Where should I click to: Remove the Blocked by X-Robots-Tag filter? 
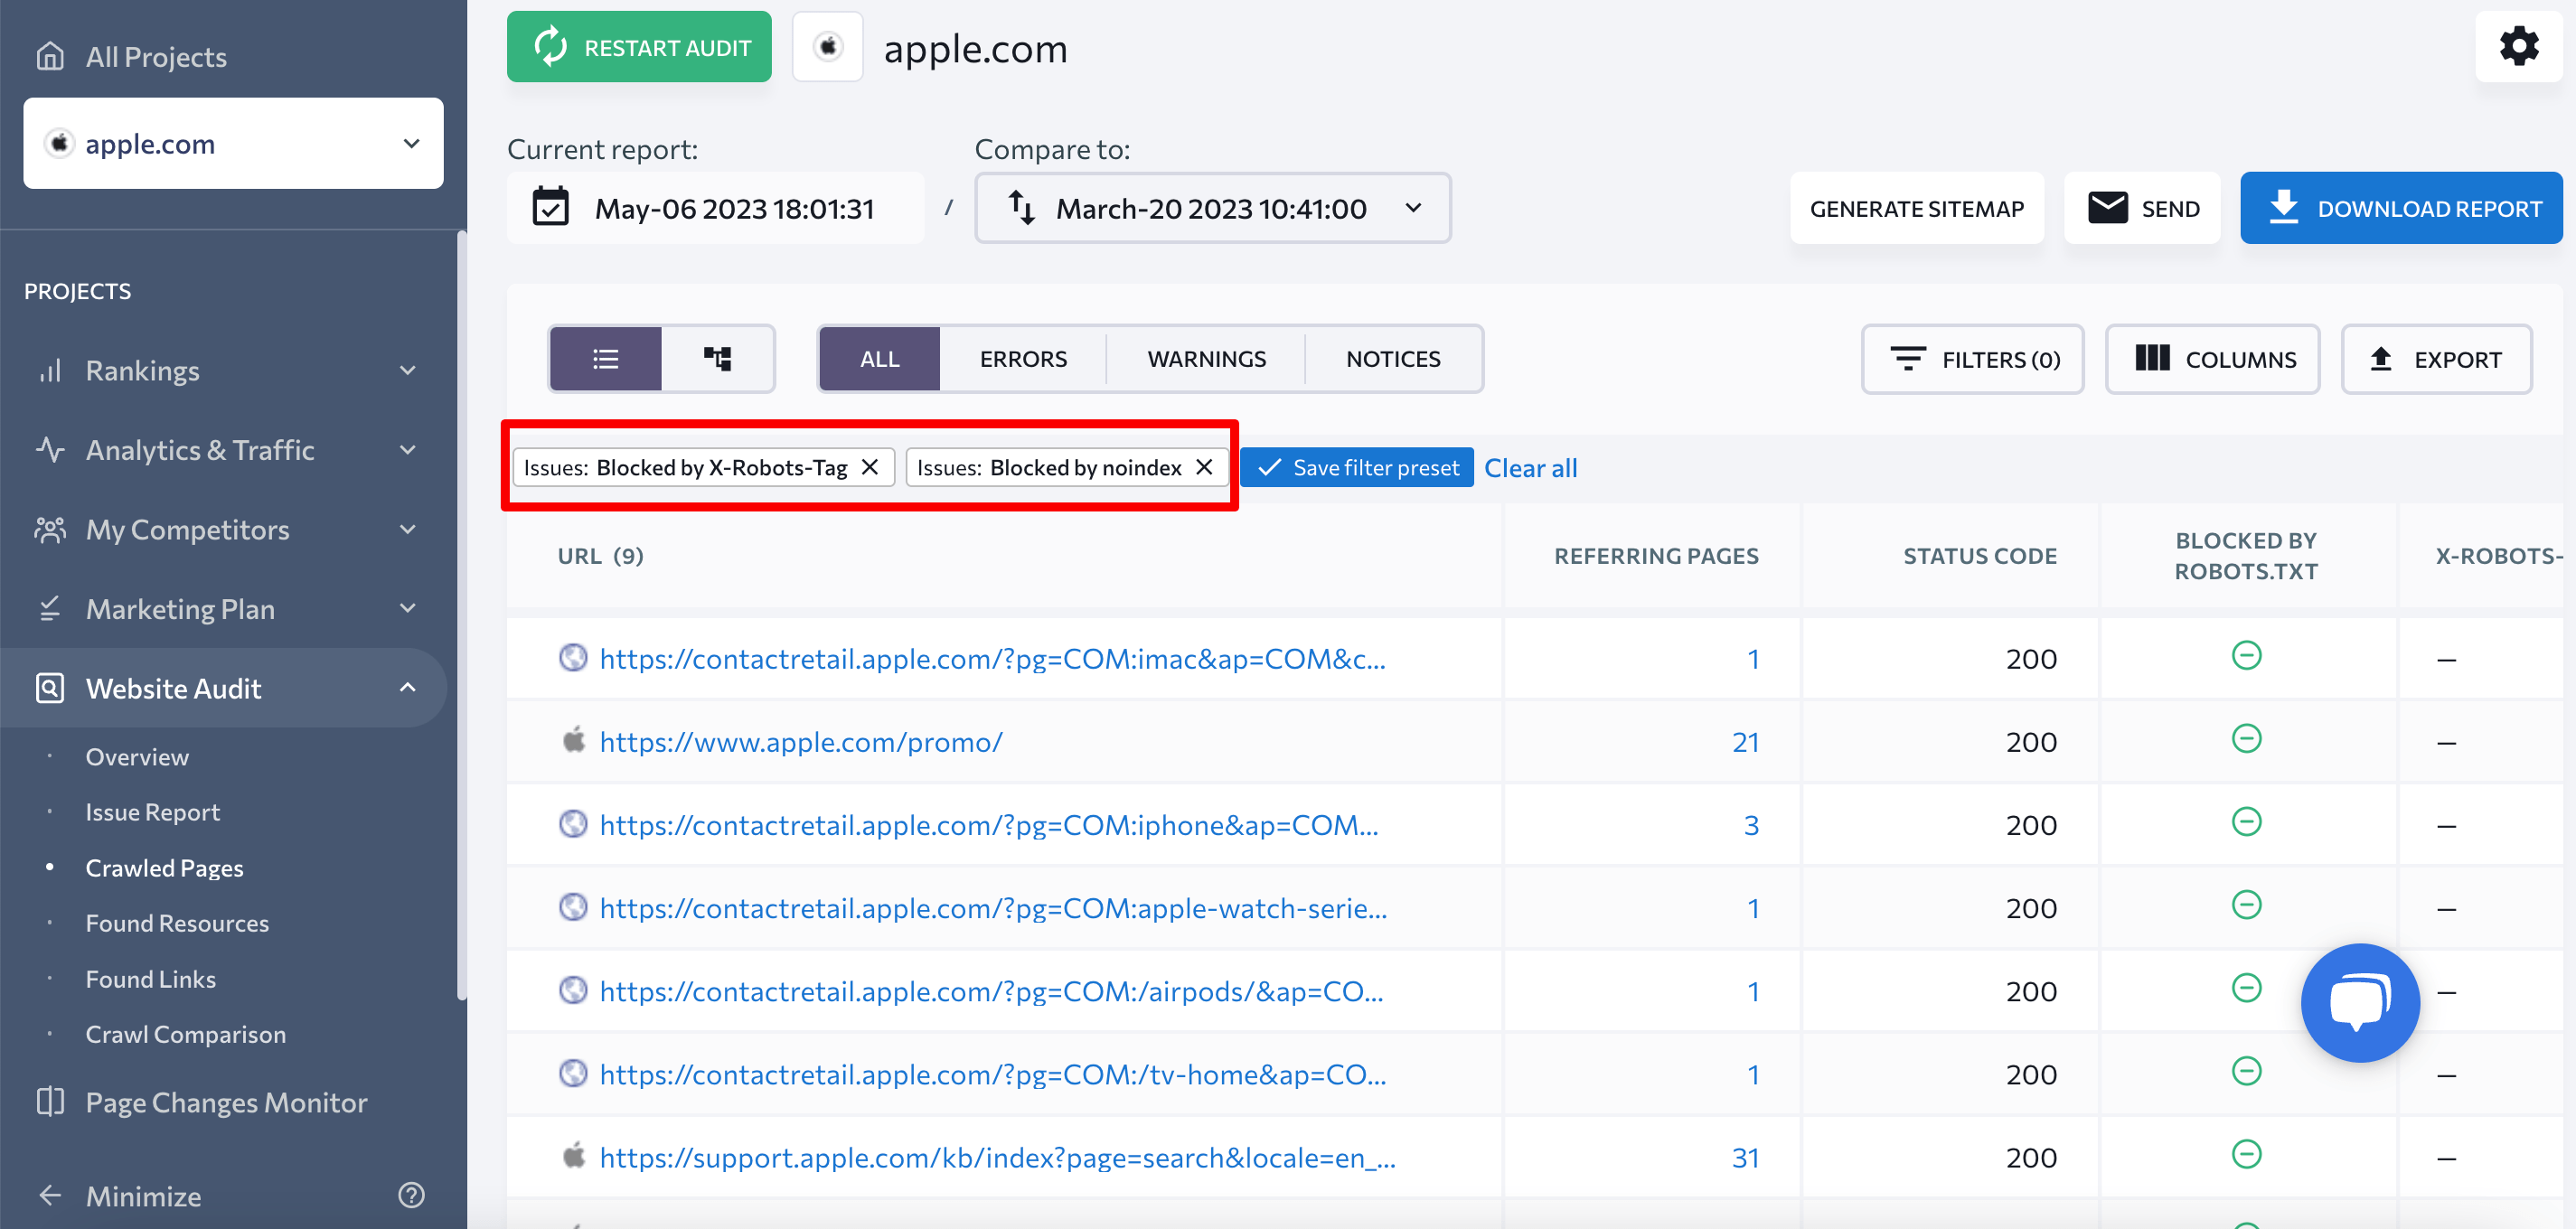pos(870,467)
